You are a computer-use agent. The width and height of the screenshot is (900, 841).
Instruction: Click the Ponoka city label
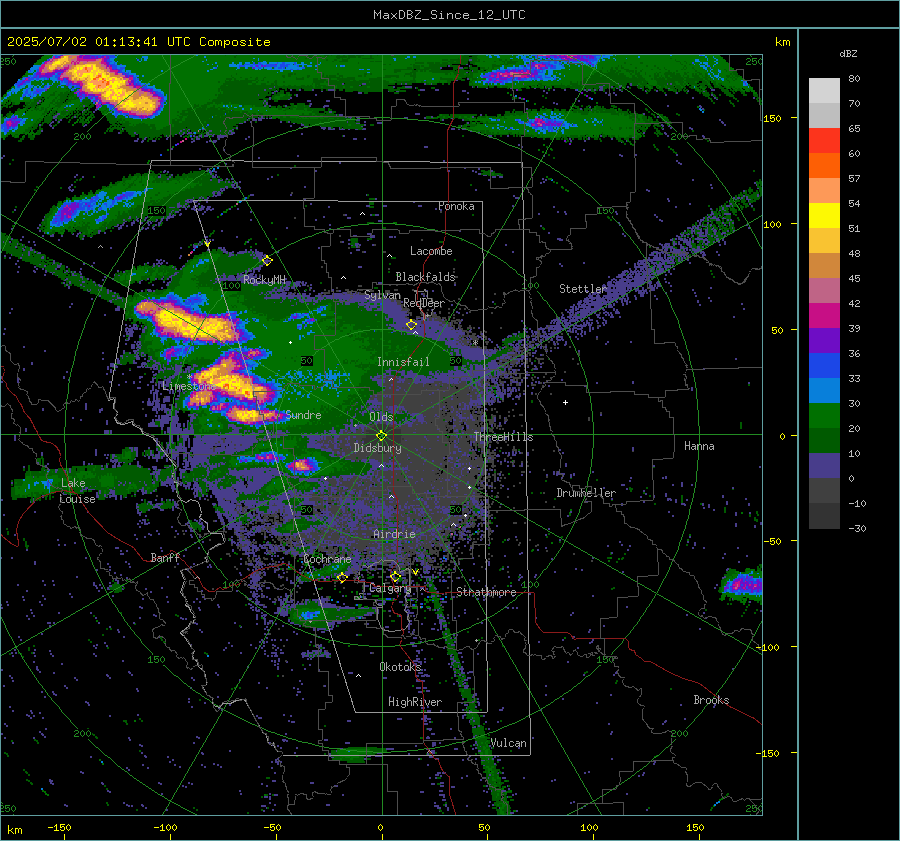click(x=456, y=206)
